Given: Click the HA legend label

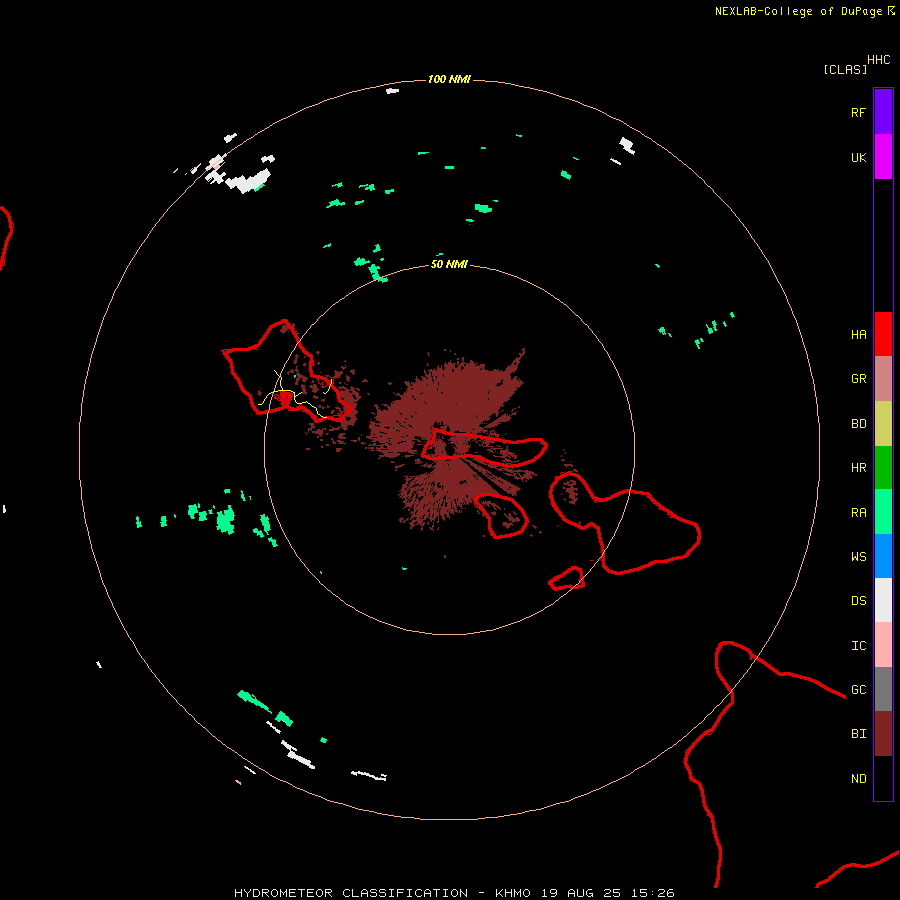Looking at the screenshot, I should click(x=858, y=334).
